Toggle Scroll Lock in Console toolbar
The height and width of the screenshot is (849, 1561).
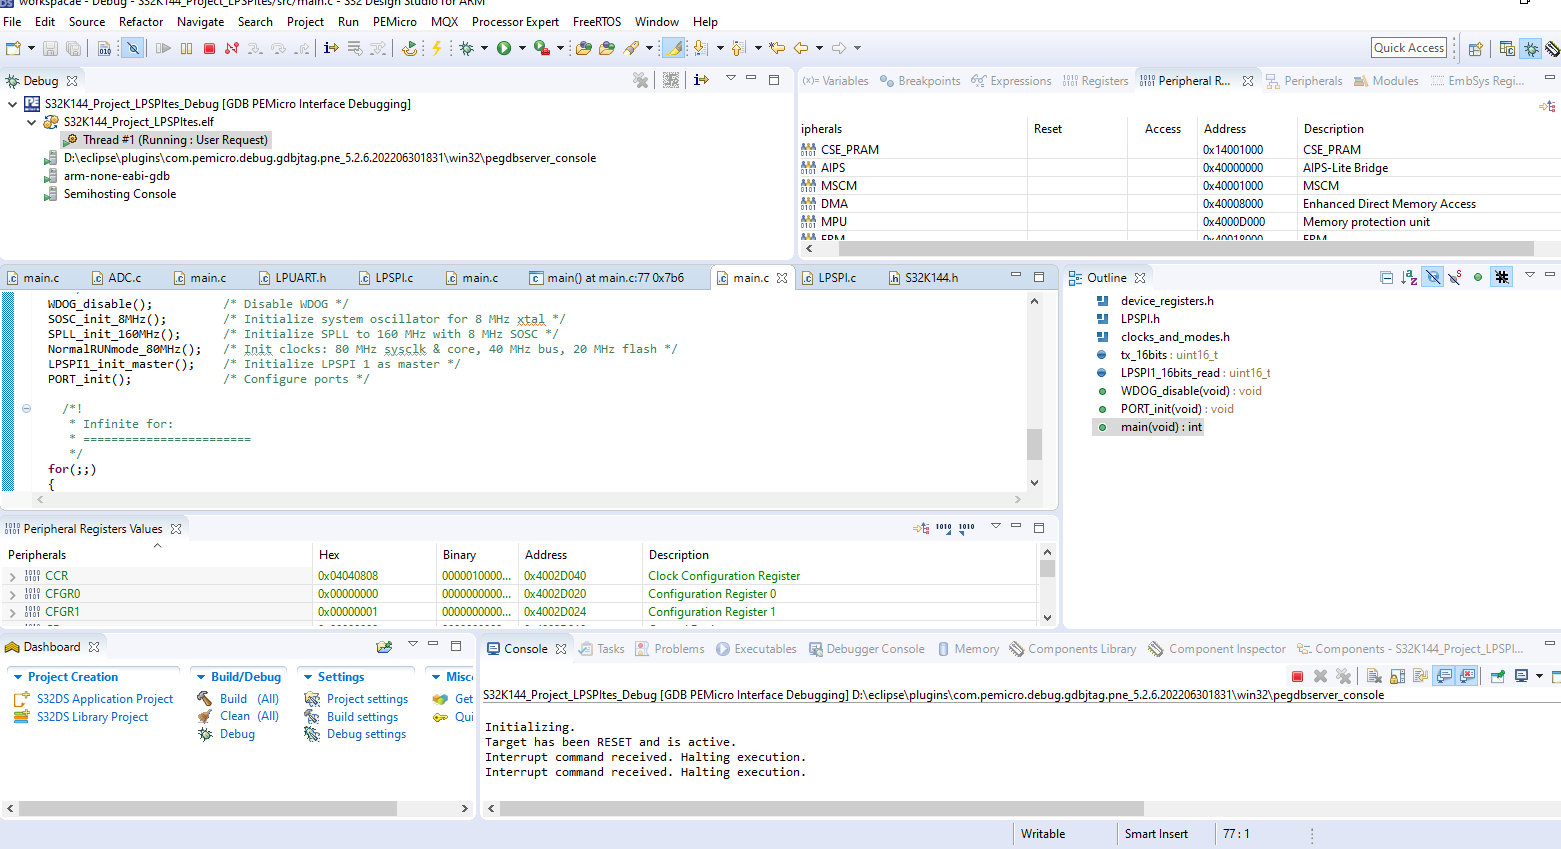click(1397, 676)
